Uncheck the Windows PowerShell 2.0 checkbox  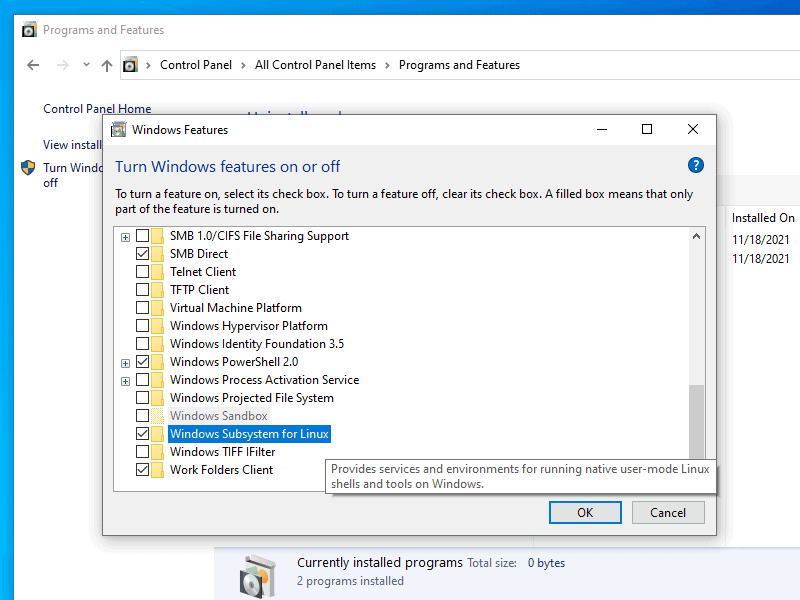142,362
